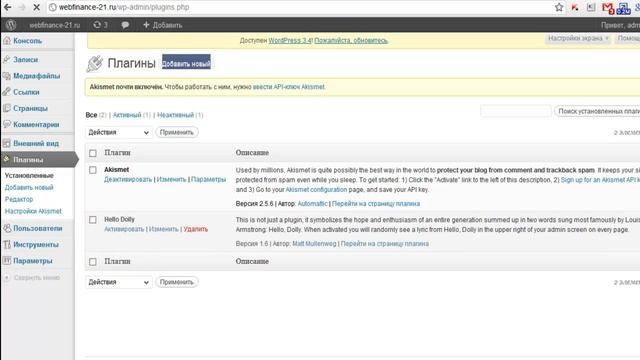The image size is (640, 360).
Task: Click the Поиск установленных плагинов button
Action: 598,111
